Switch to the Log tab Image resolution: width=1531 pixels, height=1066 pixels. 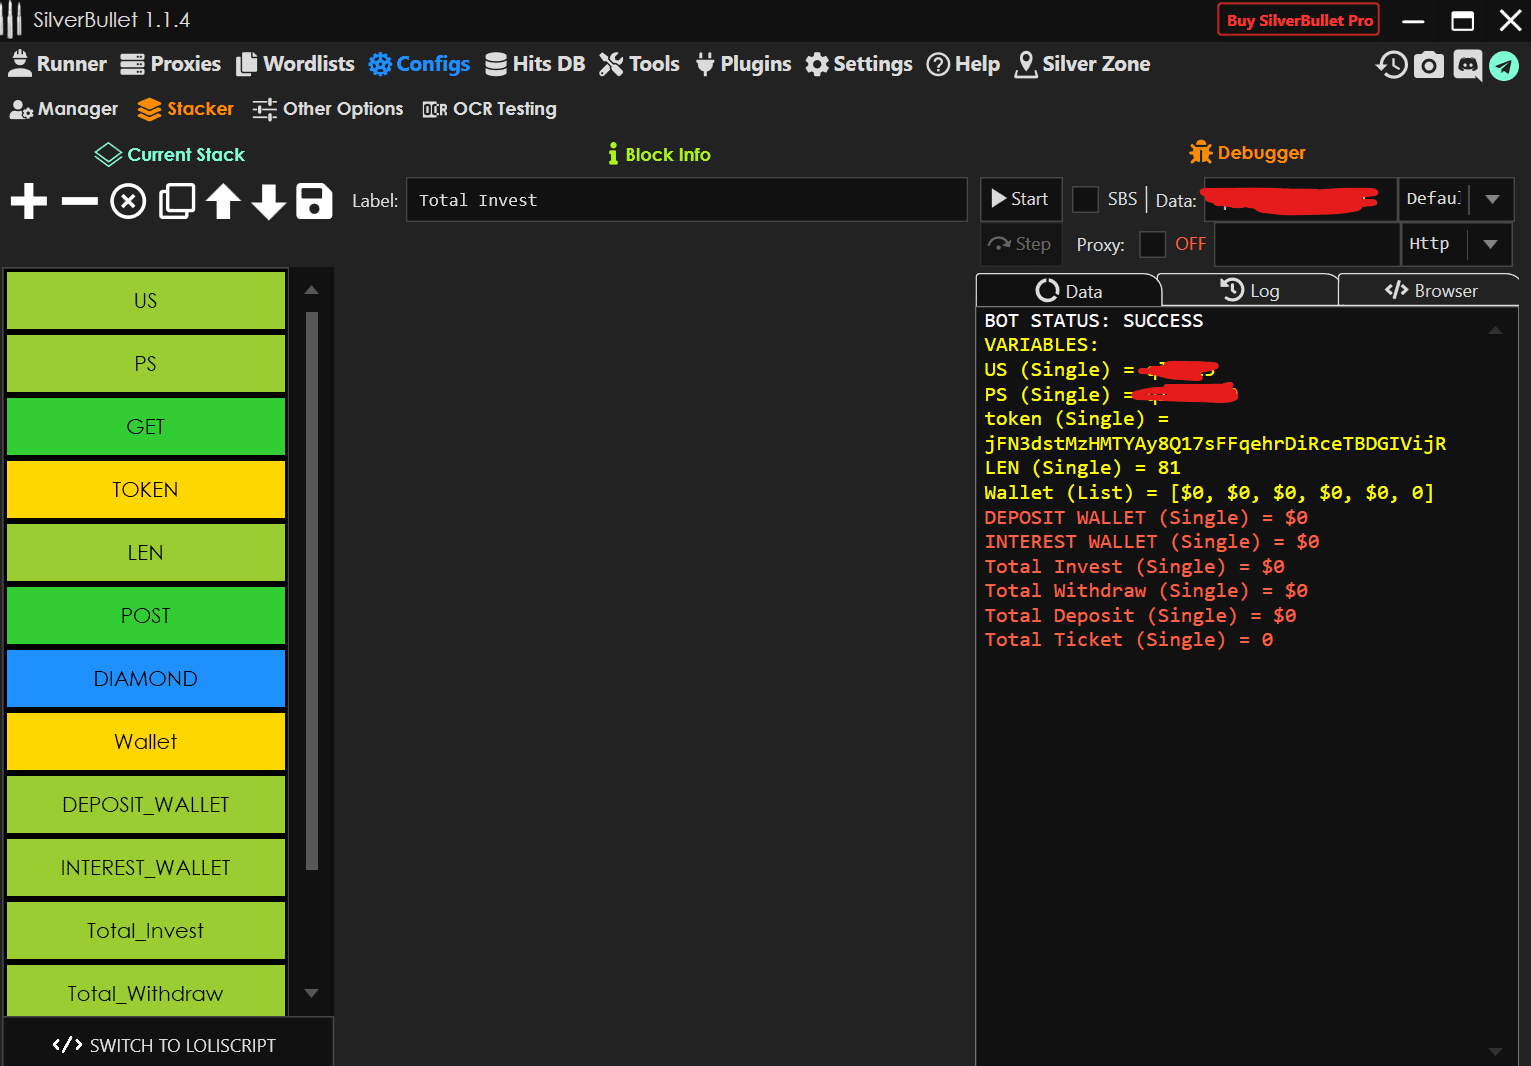tap(1250, 290)
